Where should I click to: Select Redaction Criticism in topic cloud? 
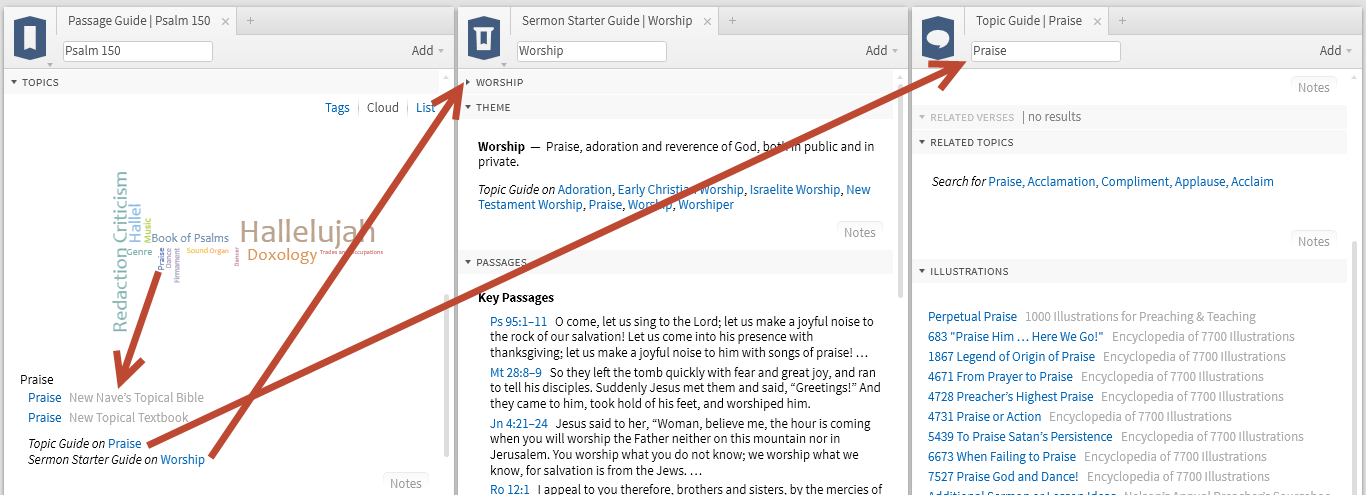[x=121, y=252]
